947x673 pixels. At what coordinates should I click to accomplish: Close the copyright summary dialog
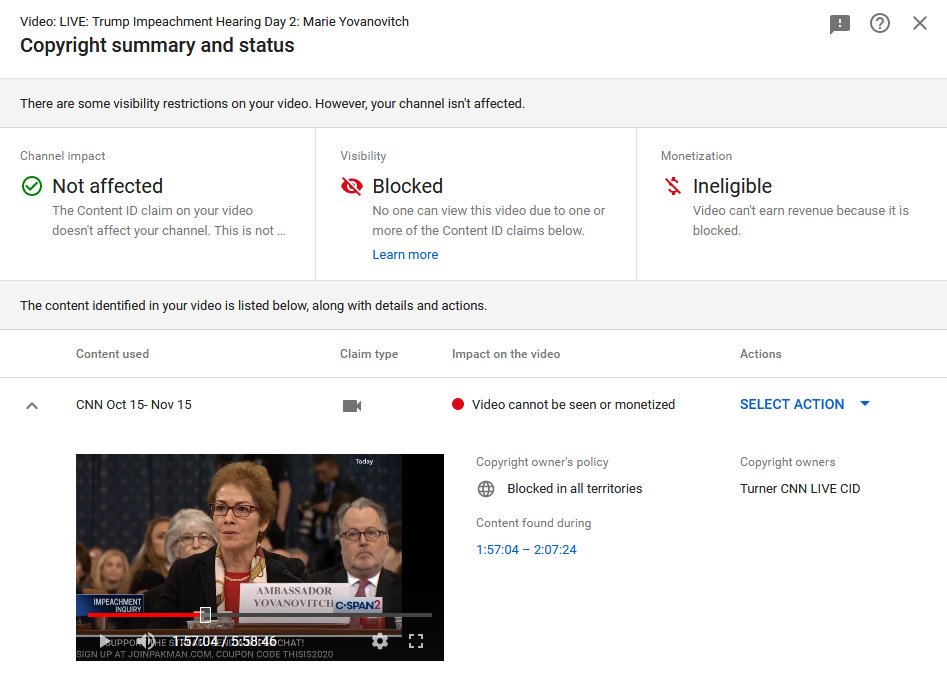point(919,24)
